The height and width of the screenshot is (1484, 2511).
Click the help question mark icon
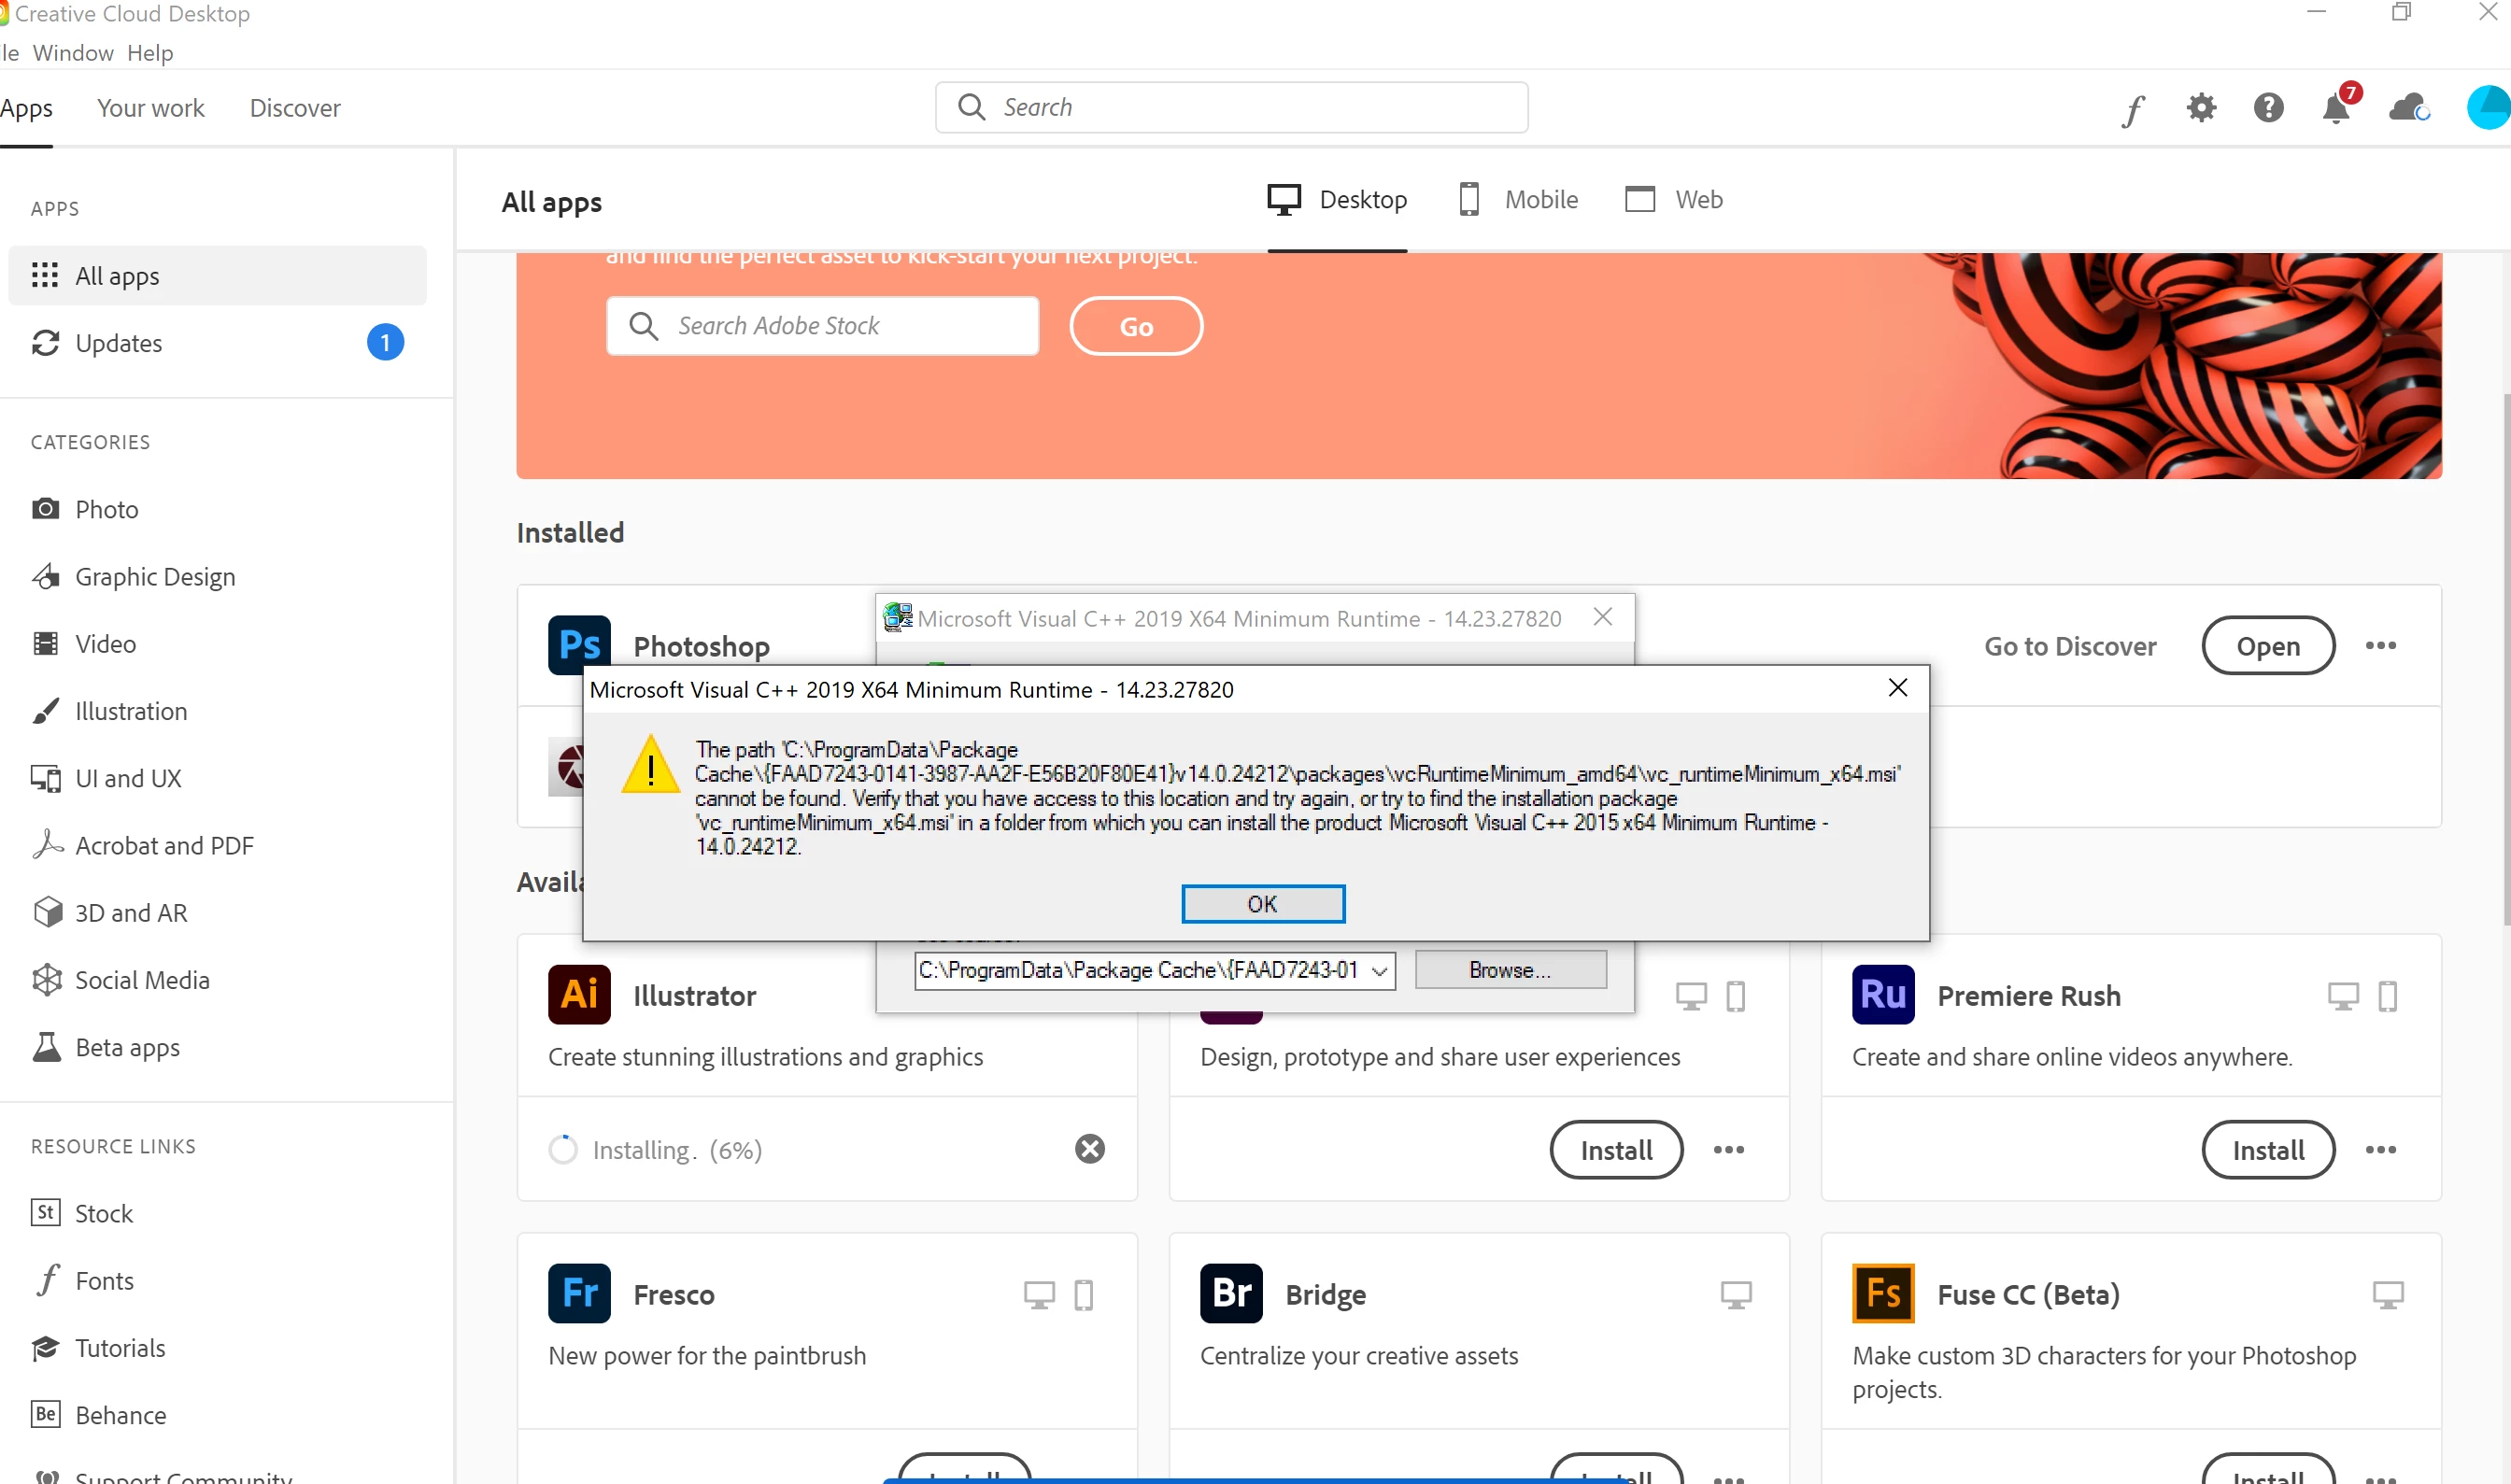(x=2268, y=107)
